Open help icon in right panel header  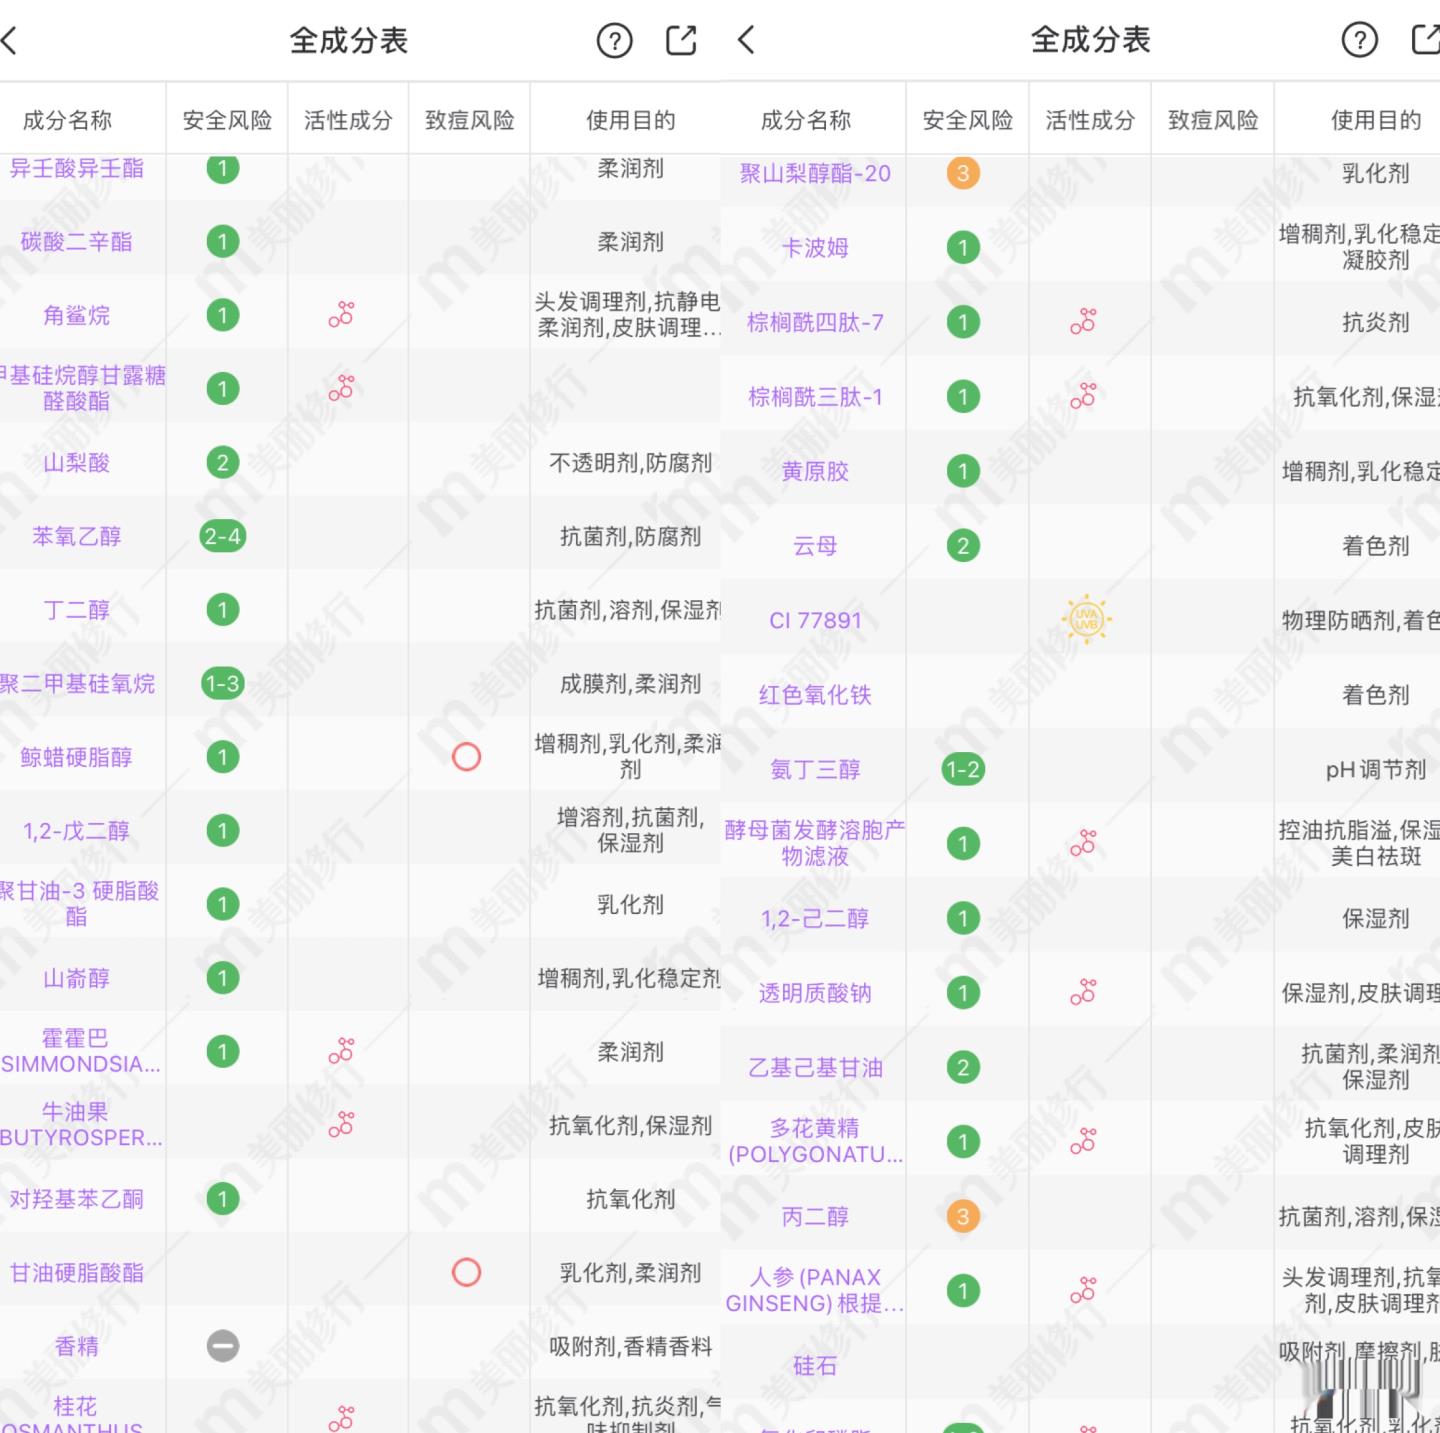tap(1359, 40)
